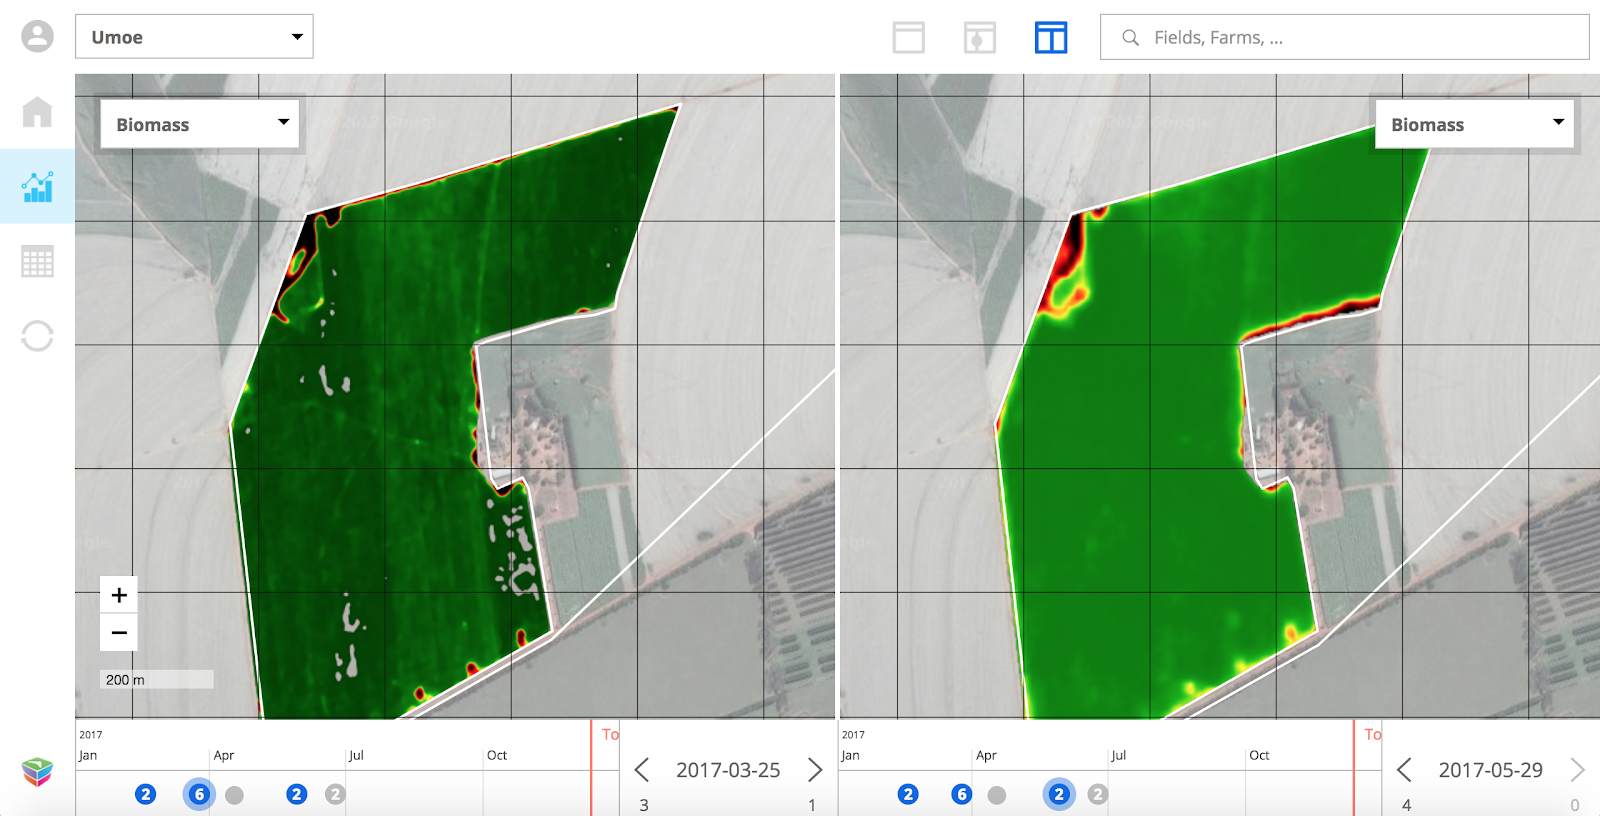Switch to map with pin layout

[979, 38]
